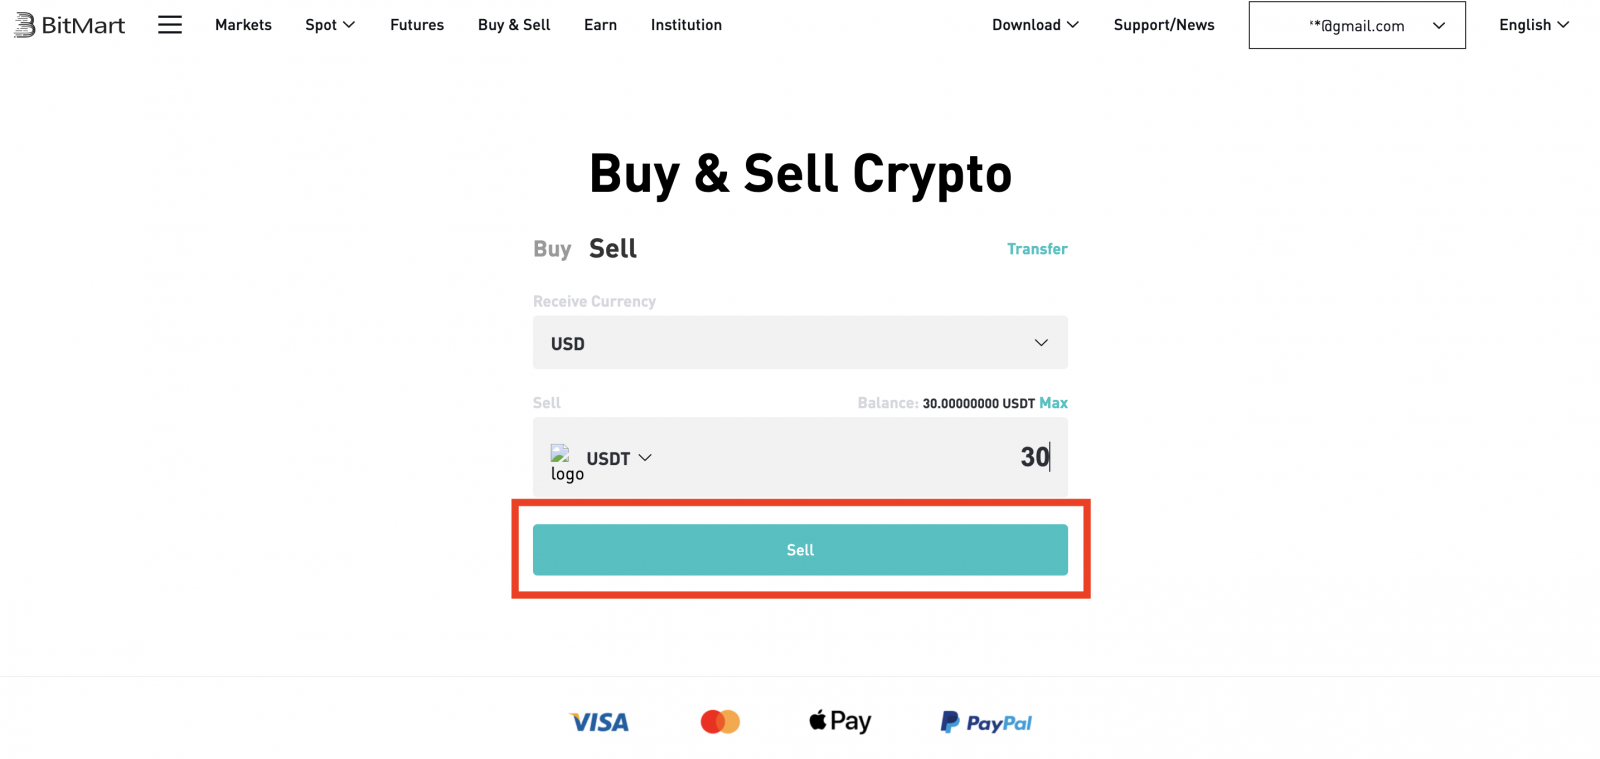Viewport: 1600px width, 759px height.
Task: Go to Support/News
Action: (1163, 25)
